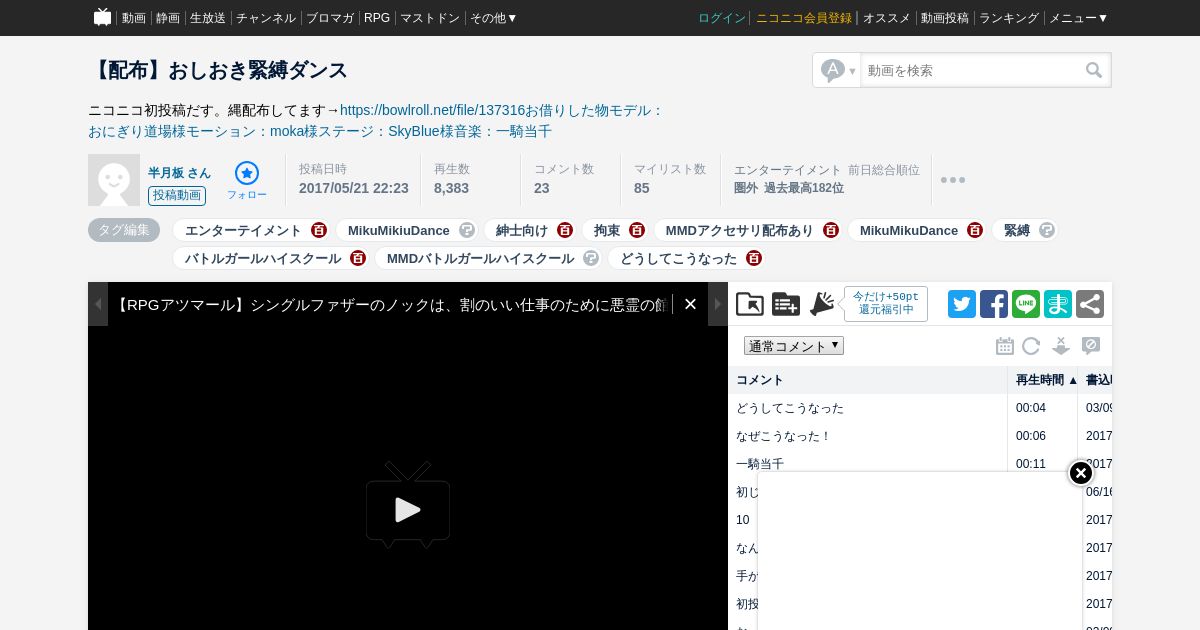Screen dimensions: 1200x630
Task: Click the search magnifier icon
Action: pyautogui.click(x=1094, y=70)
